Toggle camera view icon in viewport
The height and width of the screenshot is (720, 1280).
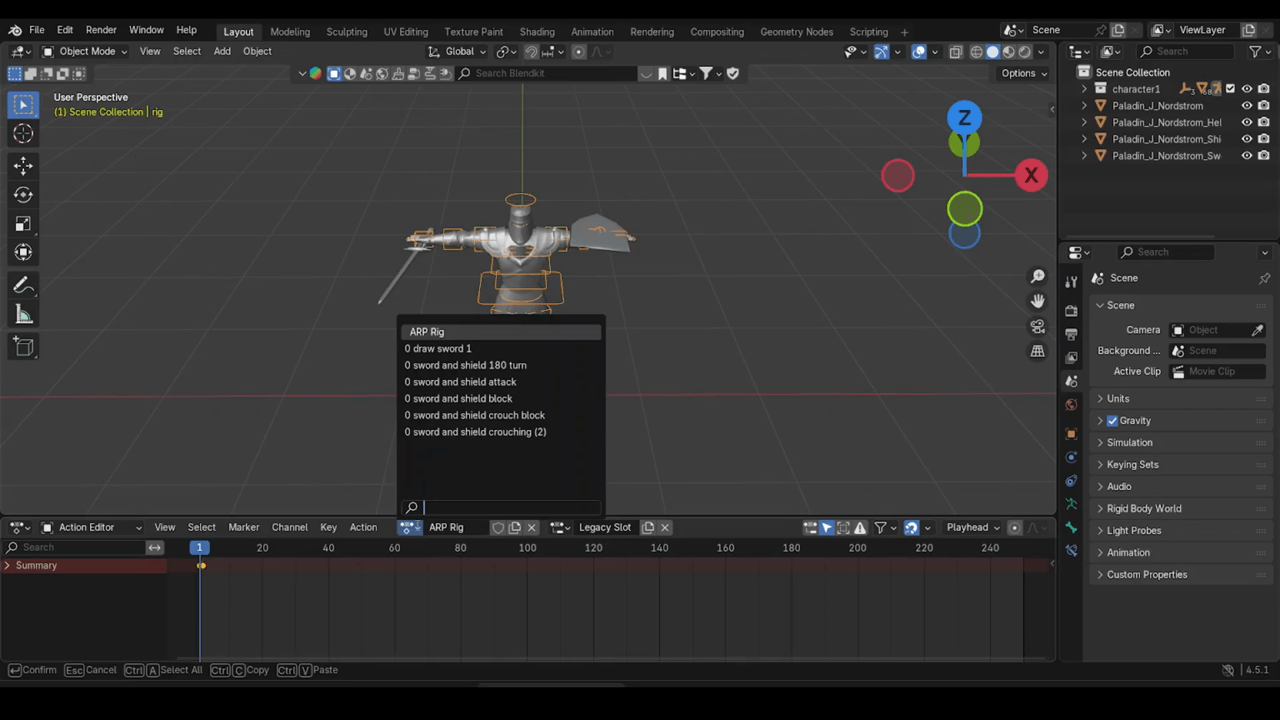tap(1038, 326)
